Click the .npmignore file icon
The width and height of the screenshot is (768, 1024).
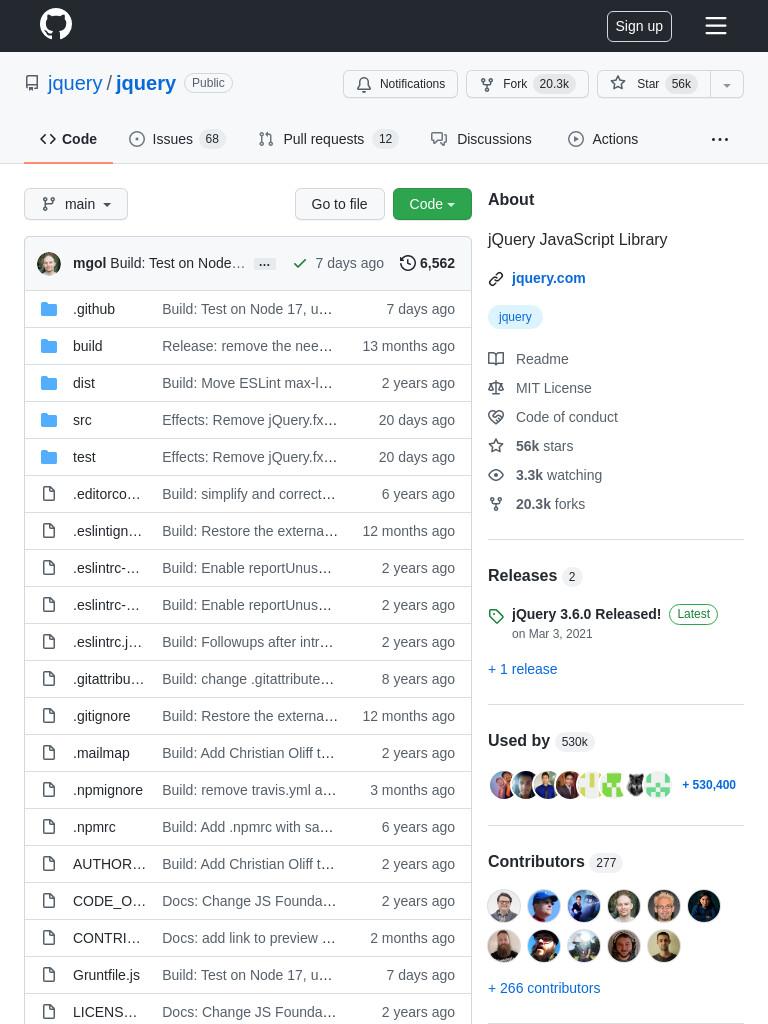coord(49,790)
